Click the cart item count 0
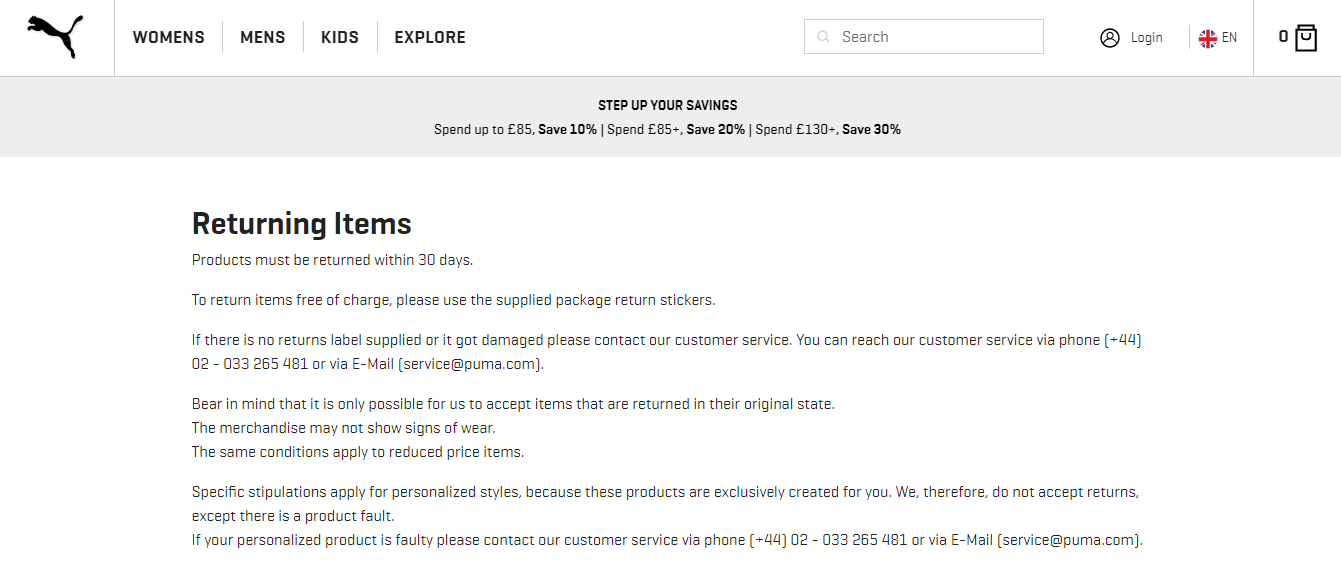This screenshot has width=1341, height=565. (x=1283, y=37)
